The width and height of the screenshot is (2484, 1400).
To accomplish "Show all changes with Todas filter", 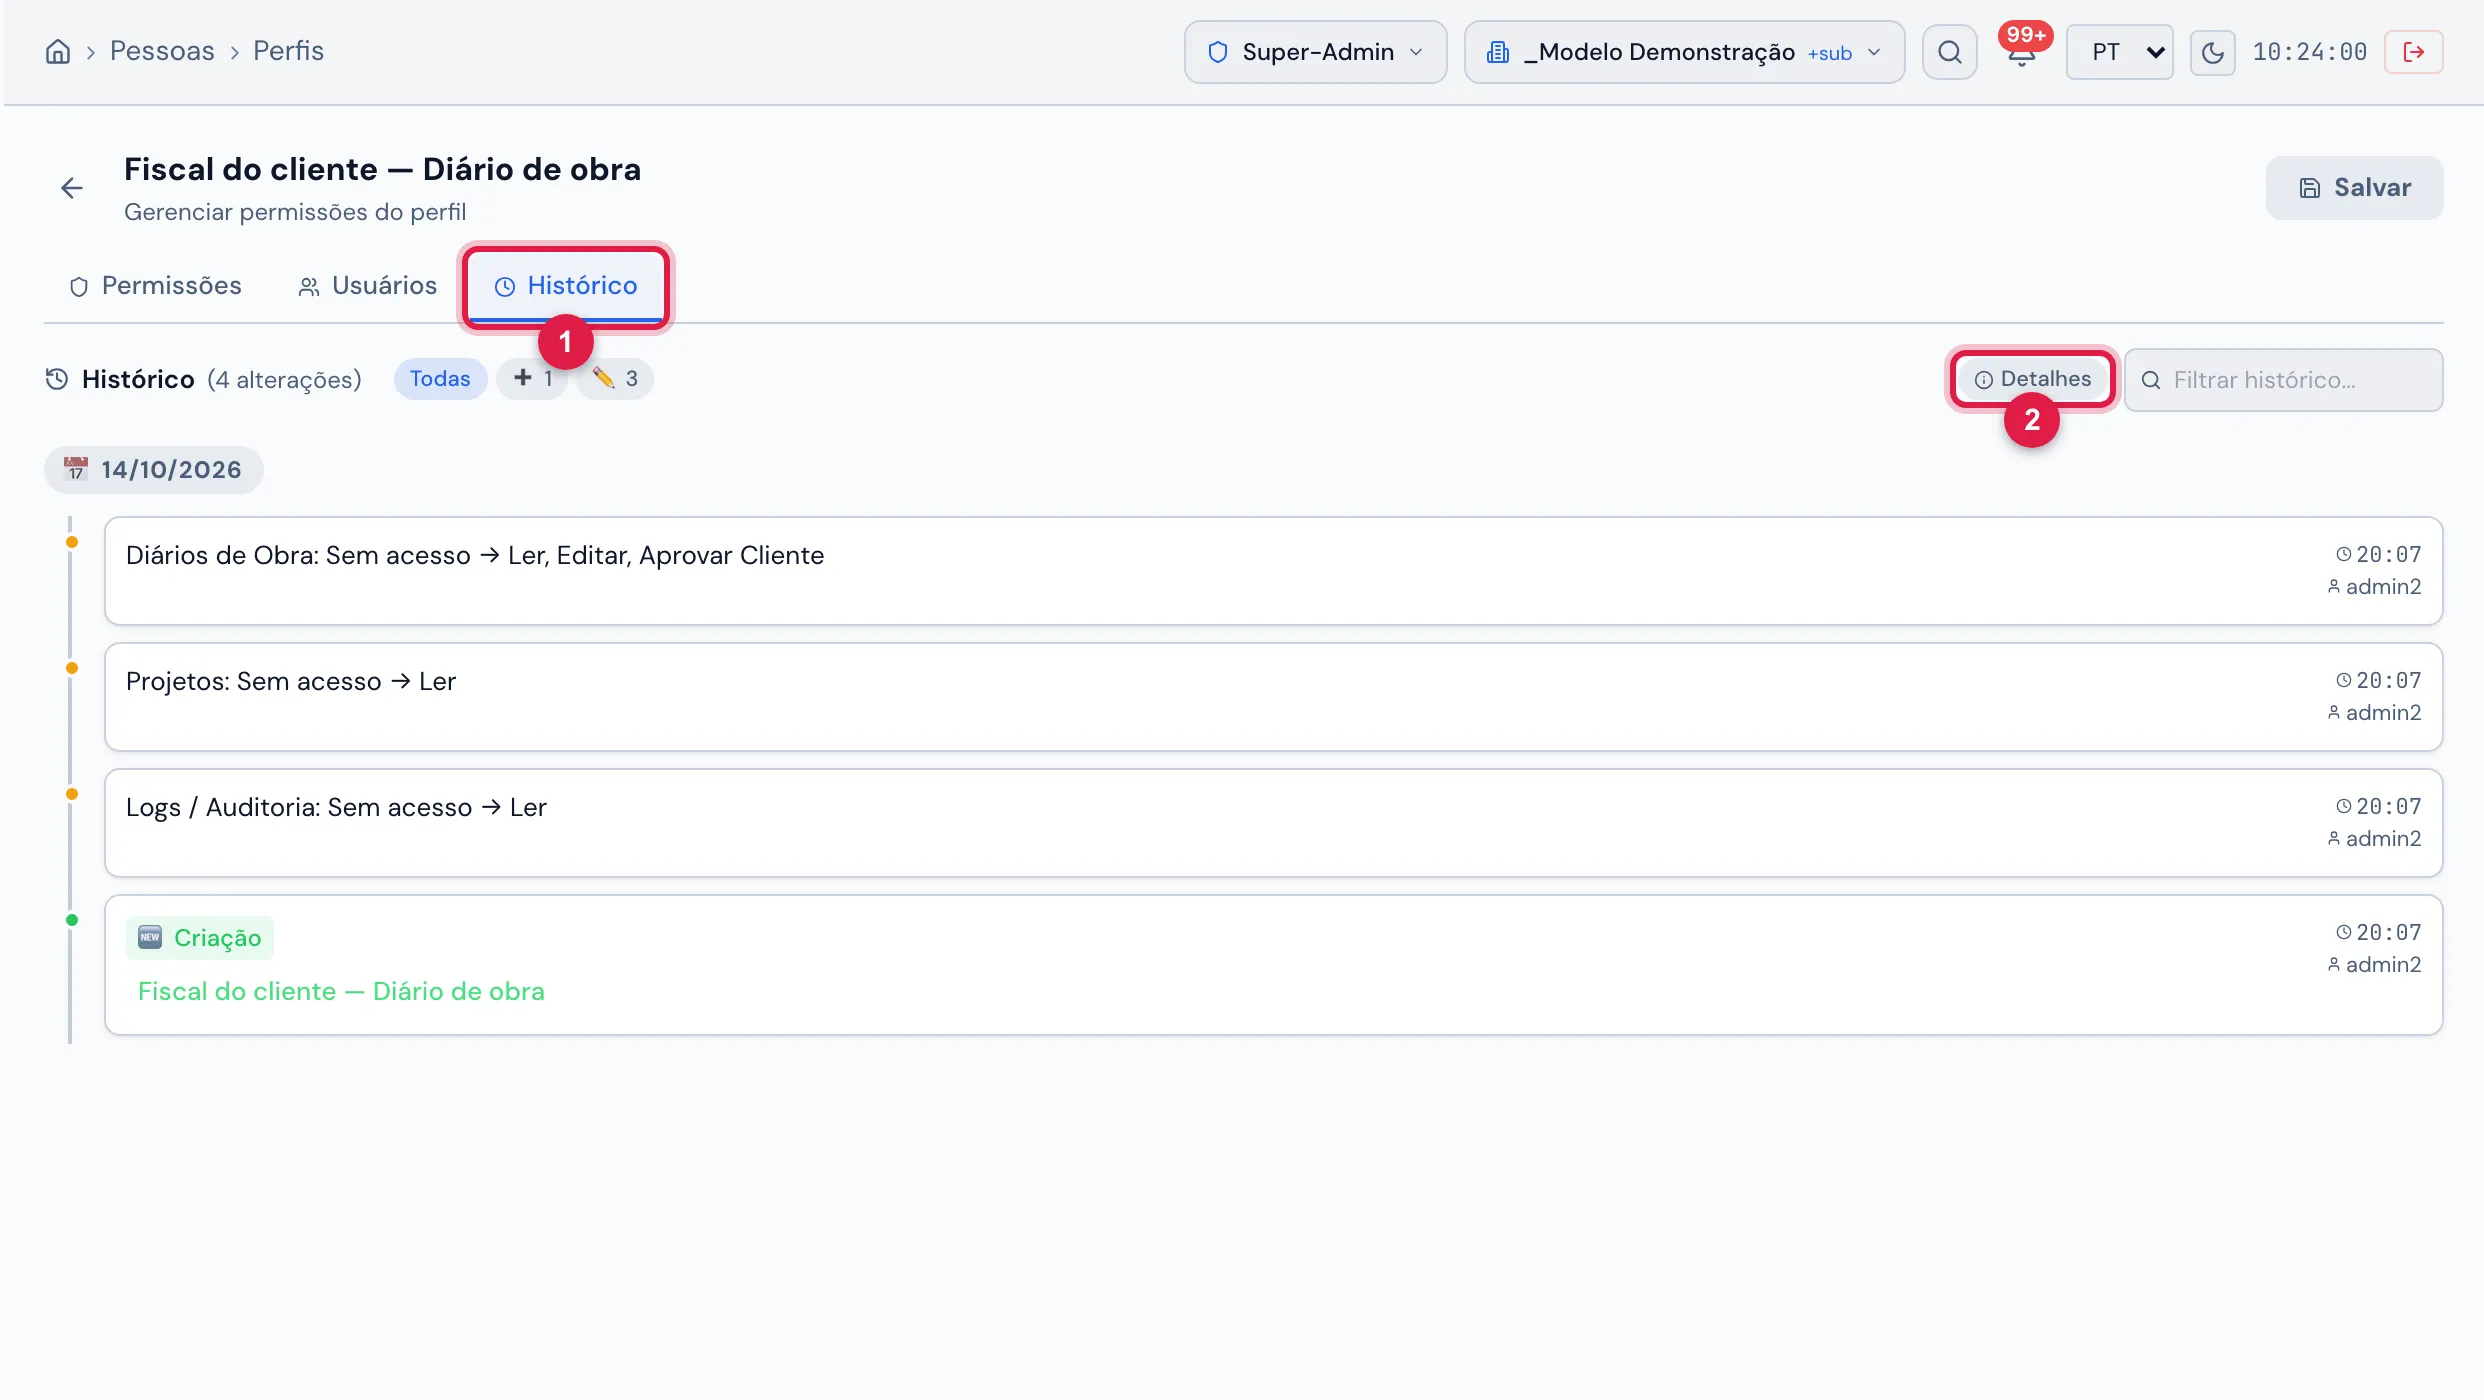I will [440, 379].
